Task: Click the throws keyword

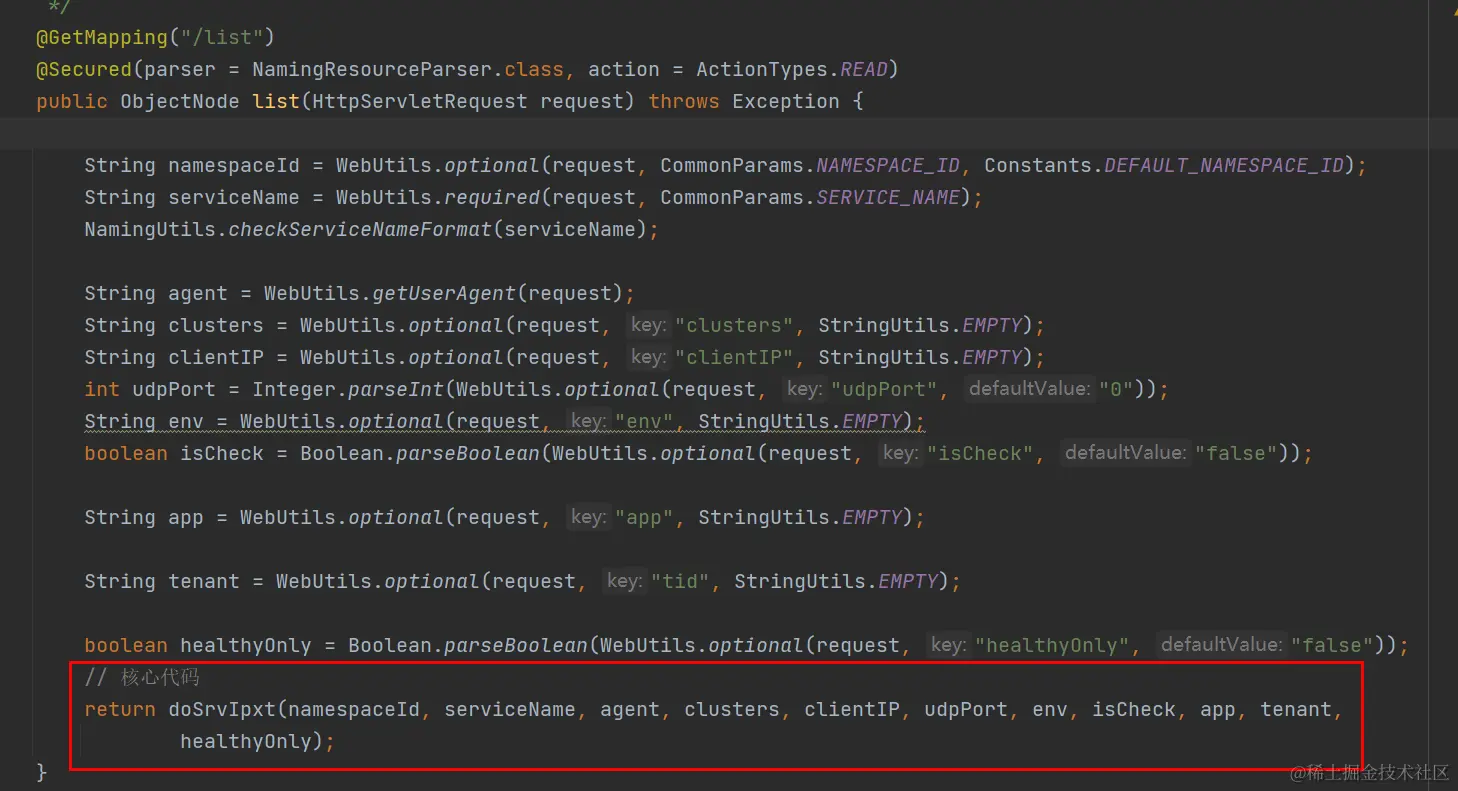Action: point(684,101)
